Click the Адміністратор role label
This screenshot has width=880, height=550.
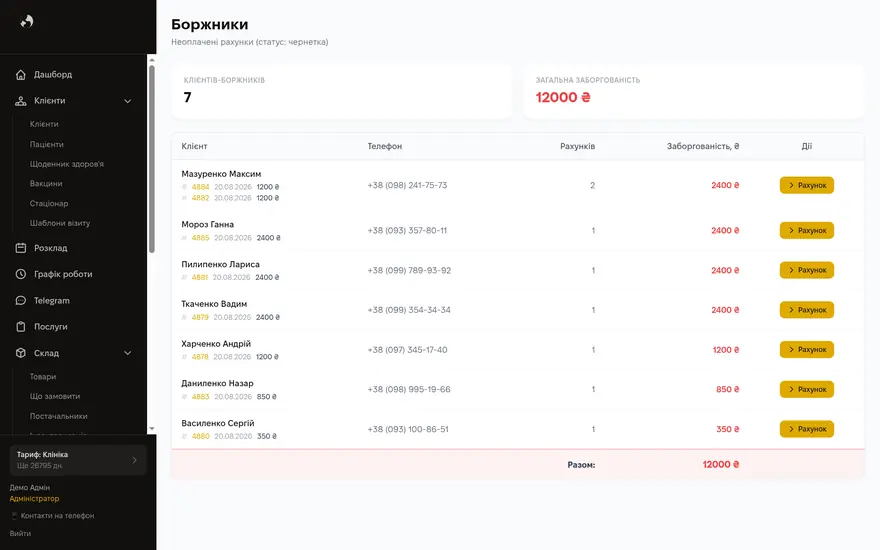click(x=34, y=498)
